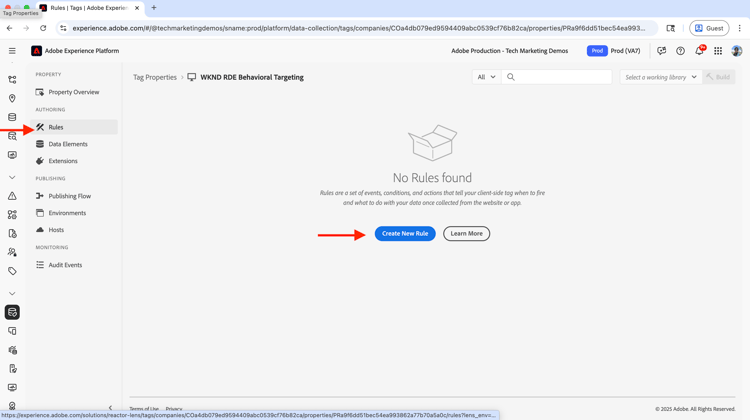Click Terms of Use footer link

pyautogui.click(x=144, y=409)
